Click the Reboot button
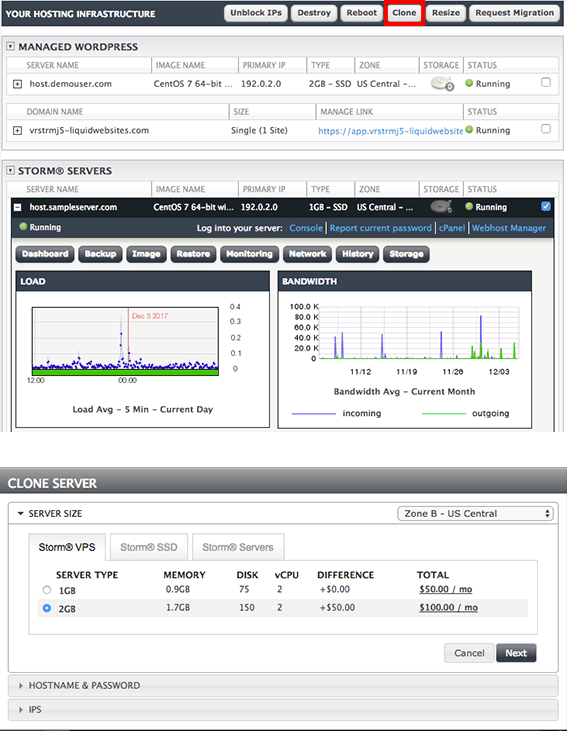 361,13
